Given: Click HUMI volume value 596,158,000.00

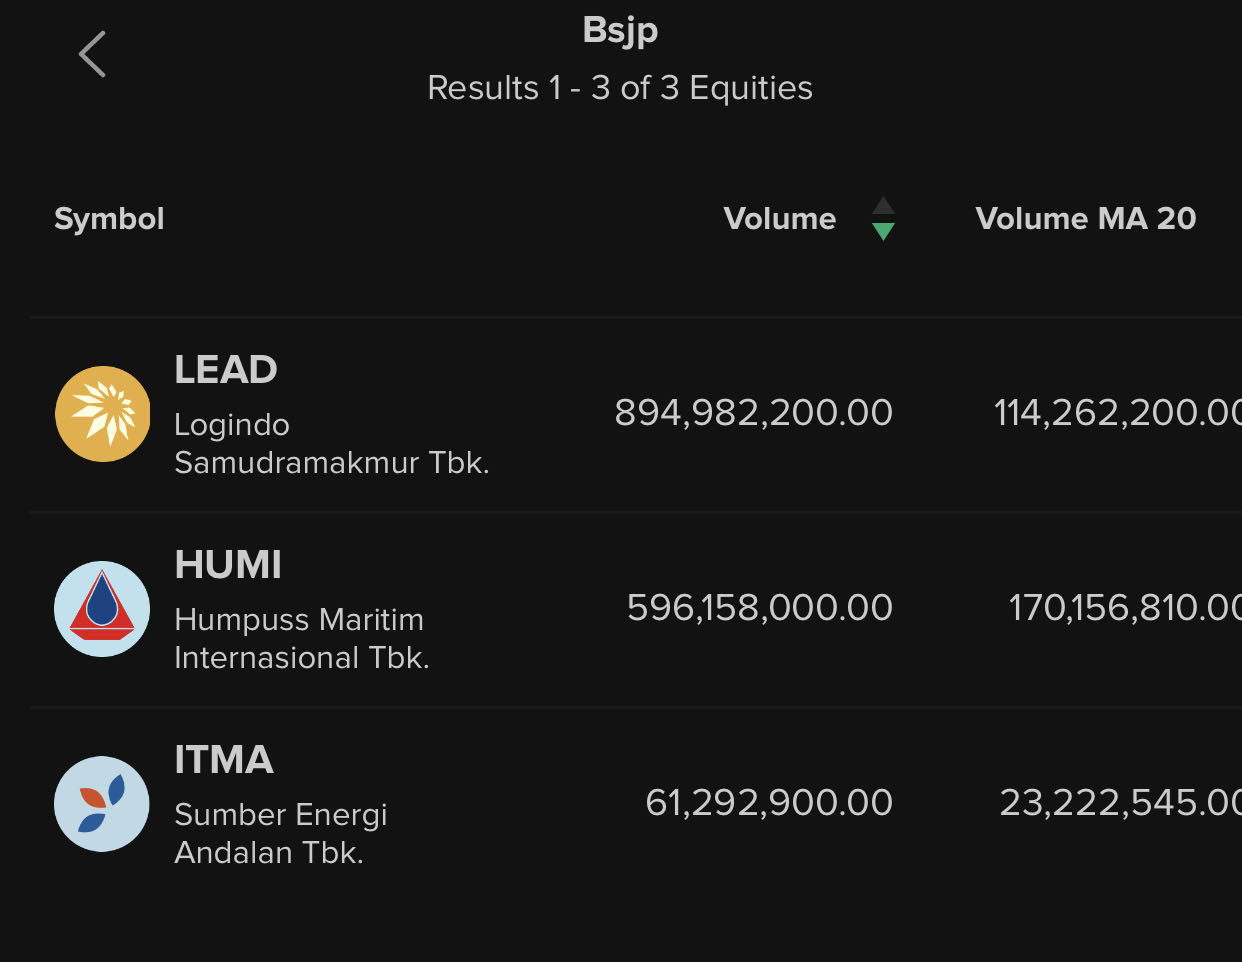Looking at the screenshot, I should point(759,608).
